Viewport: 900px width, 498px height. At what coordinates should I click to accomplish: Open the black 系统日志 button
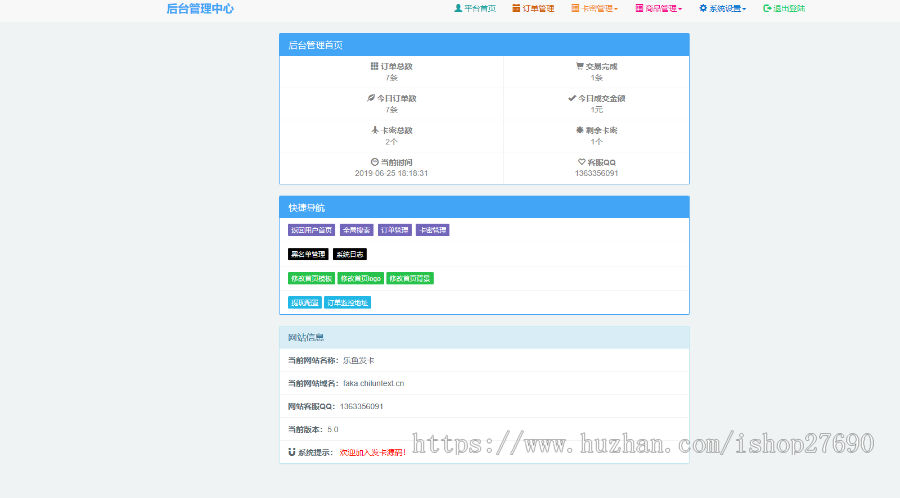pos(350,254)
